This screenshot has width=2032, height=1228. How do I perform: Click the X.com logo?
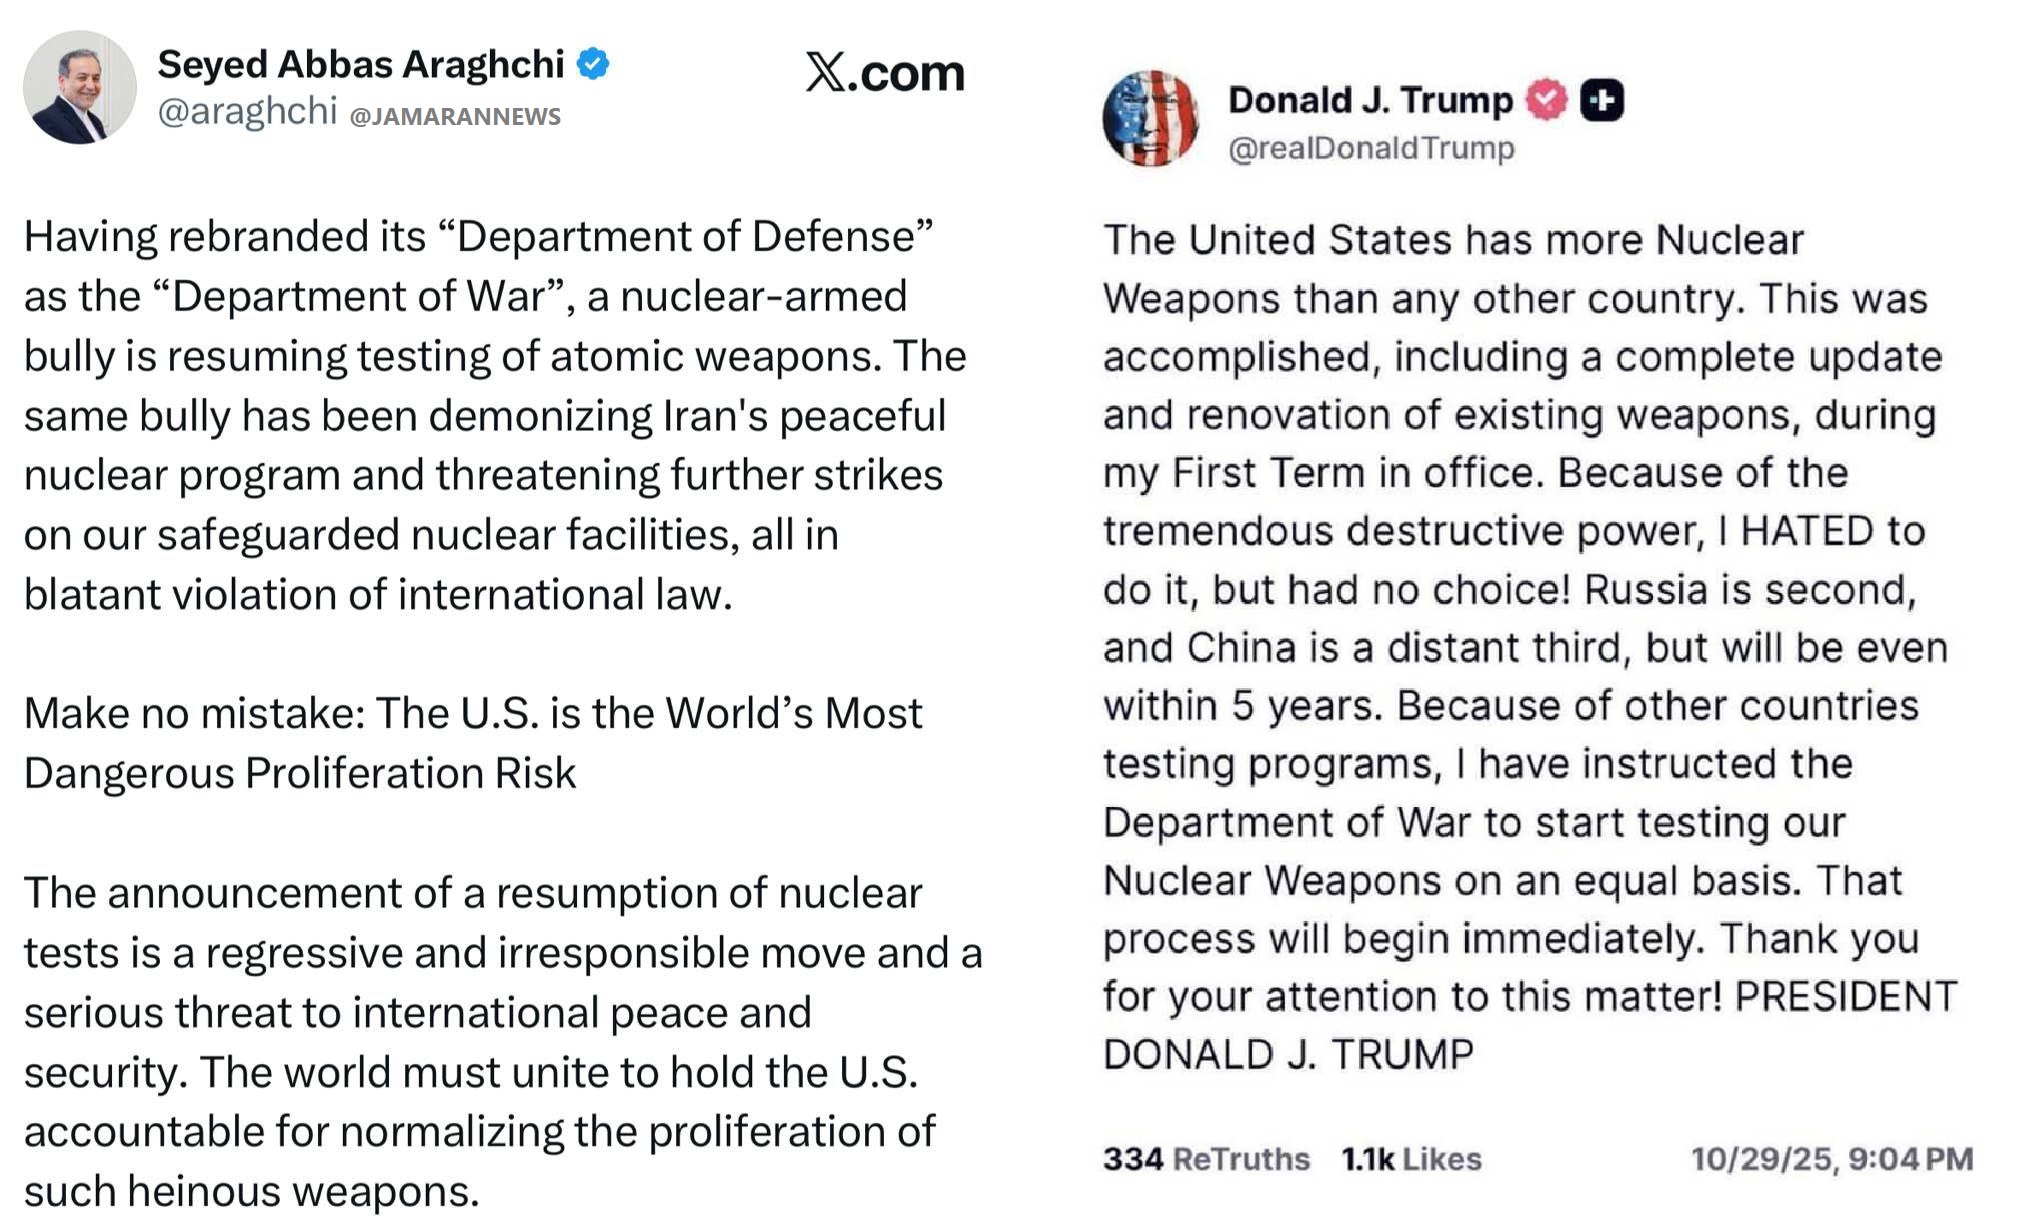(x=884, y=73)
